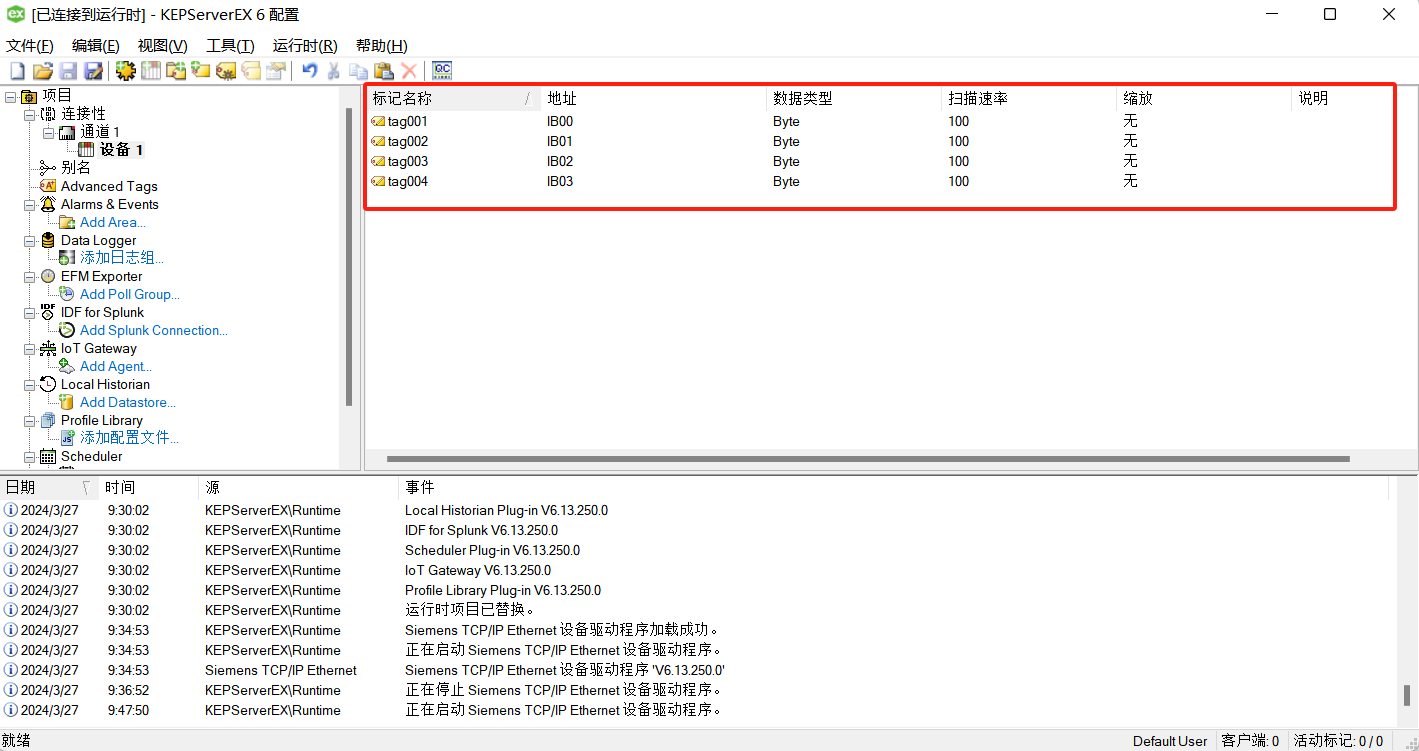
Task: Click the blue Undo arrow icon
Action: click(x=309, y=71)
